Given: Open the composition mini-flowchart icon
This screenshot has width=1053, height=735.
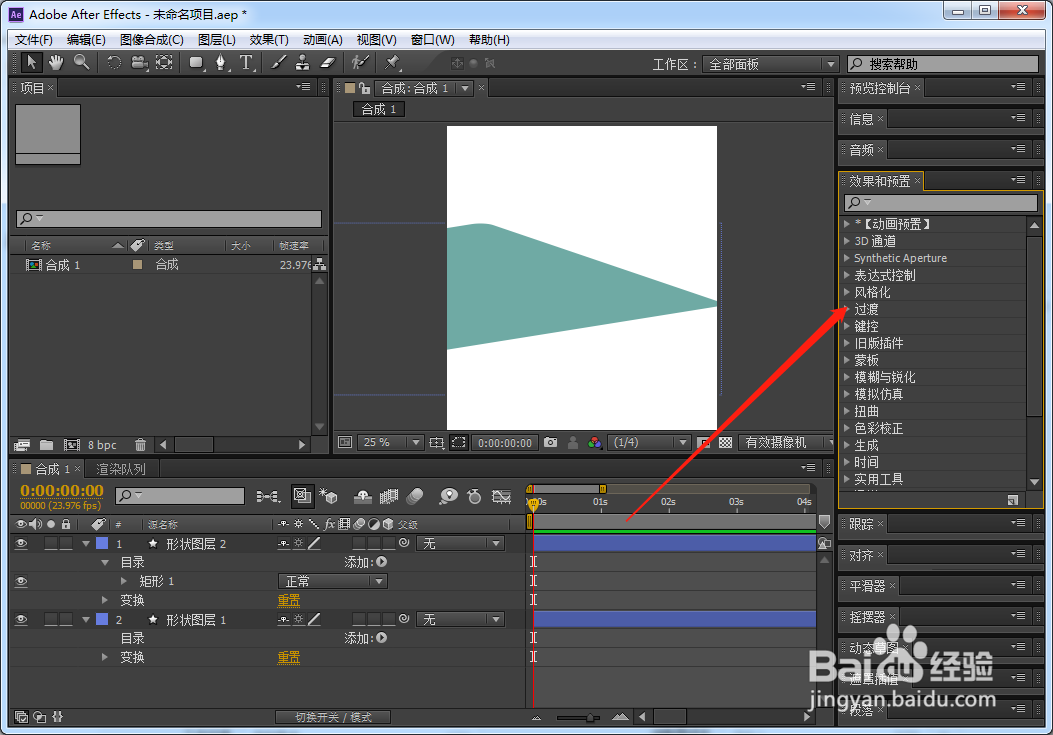Looking at the screenshot, I should (268, 496).
